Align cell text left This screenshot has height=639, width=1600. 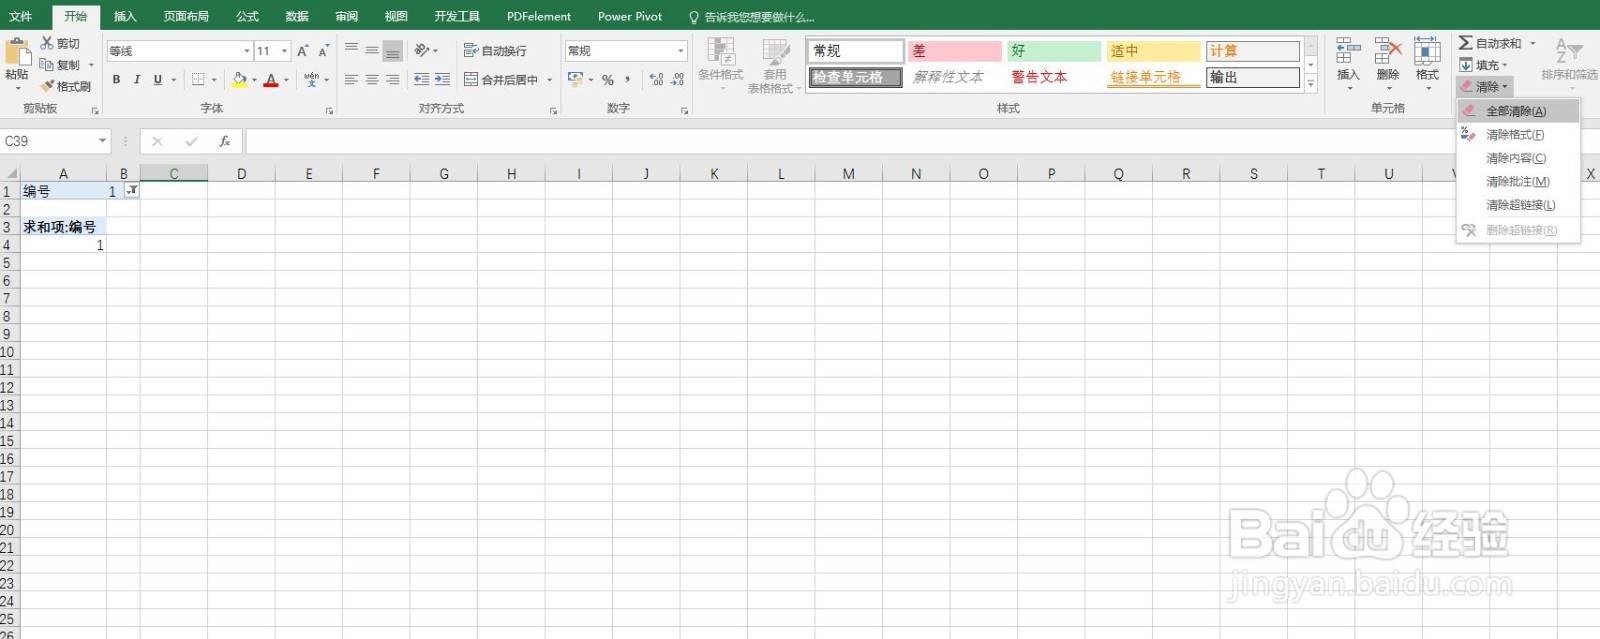351,79
